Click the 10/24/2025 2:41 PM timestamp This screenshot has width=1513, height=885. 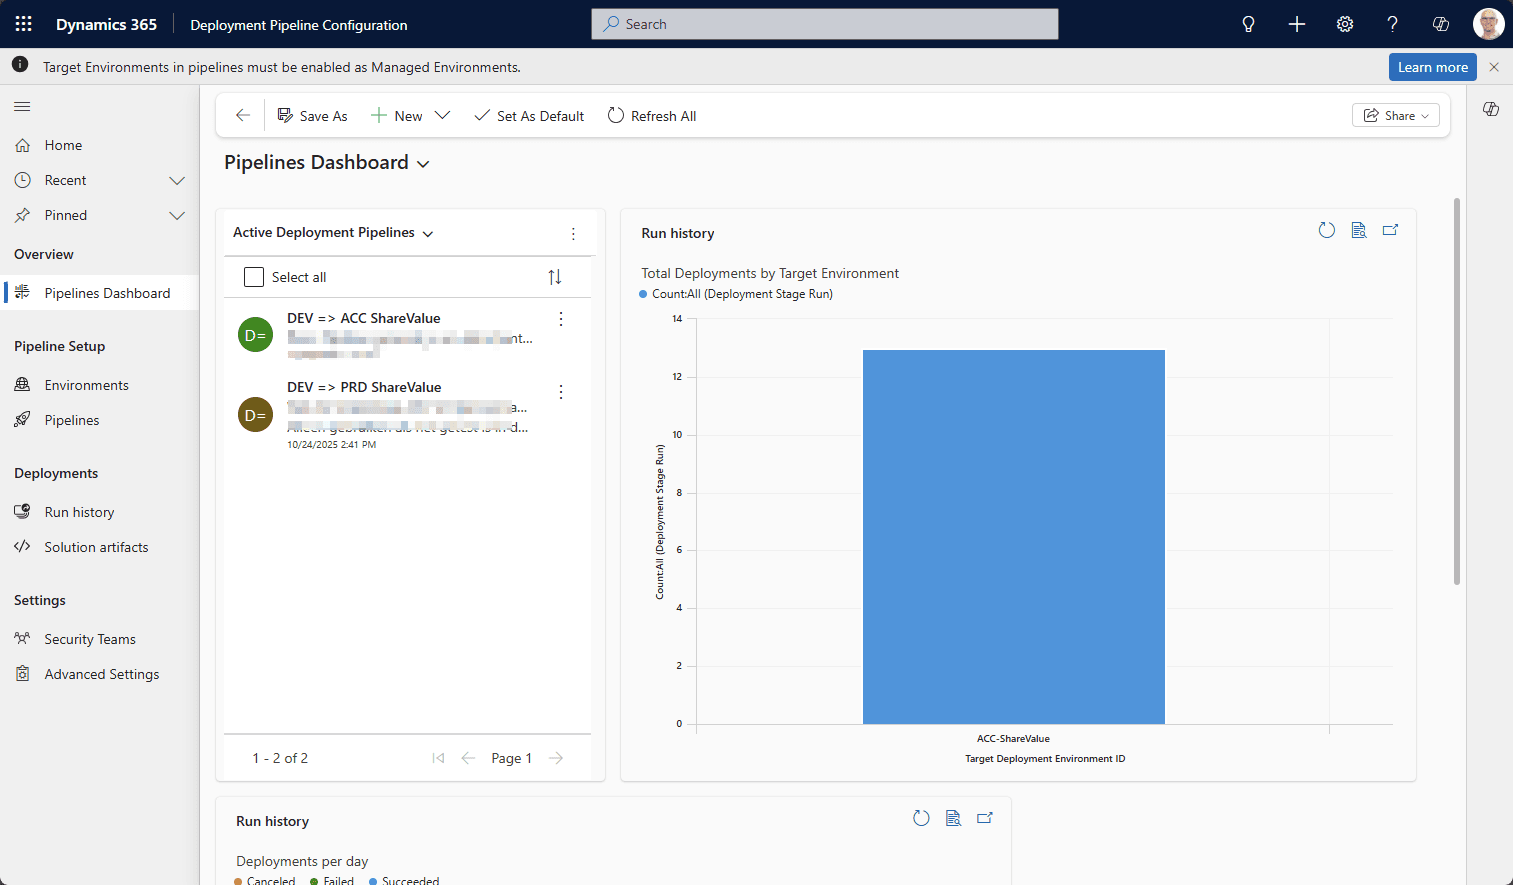pyautogui.click(x=332, y=445)
